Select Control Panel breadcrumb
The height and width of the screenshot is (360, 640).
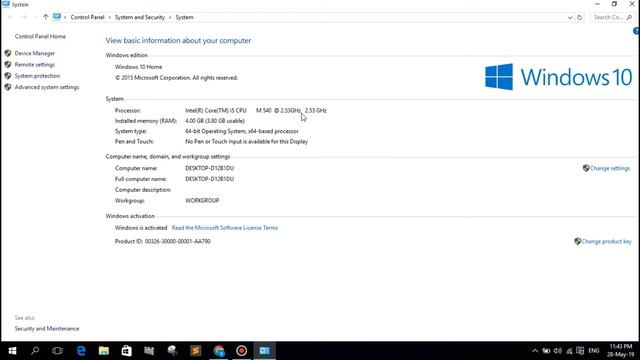pyautogui.click(x=87, y=17)
